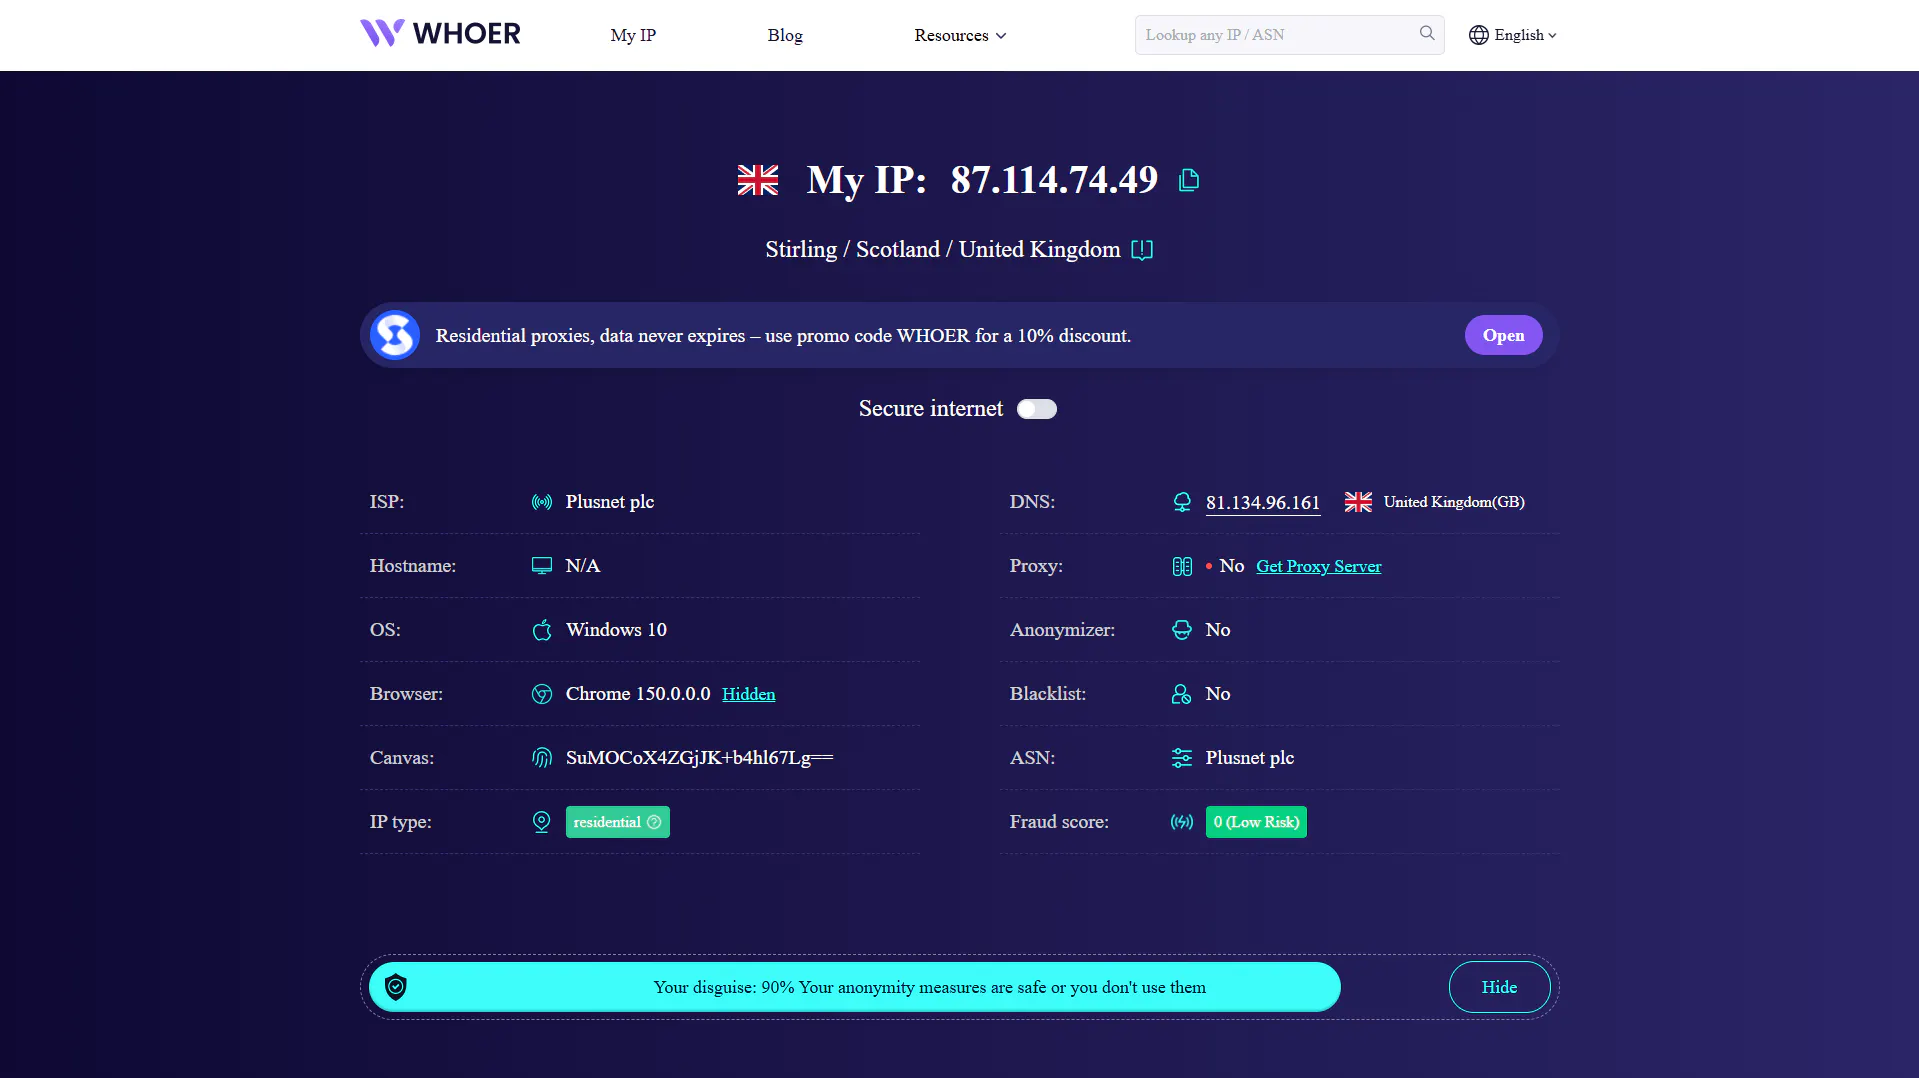Image resolution: width=1919 pixels, height=1078 pixels.
Task: Click the residential proxies promo logo
Action: 395,335
